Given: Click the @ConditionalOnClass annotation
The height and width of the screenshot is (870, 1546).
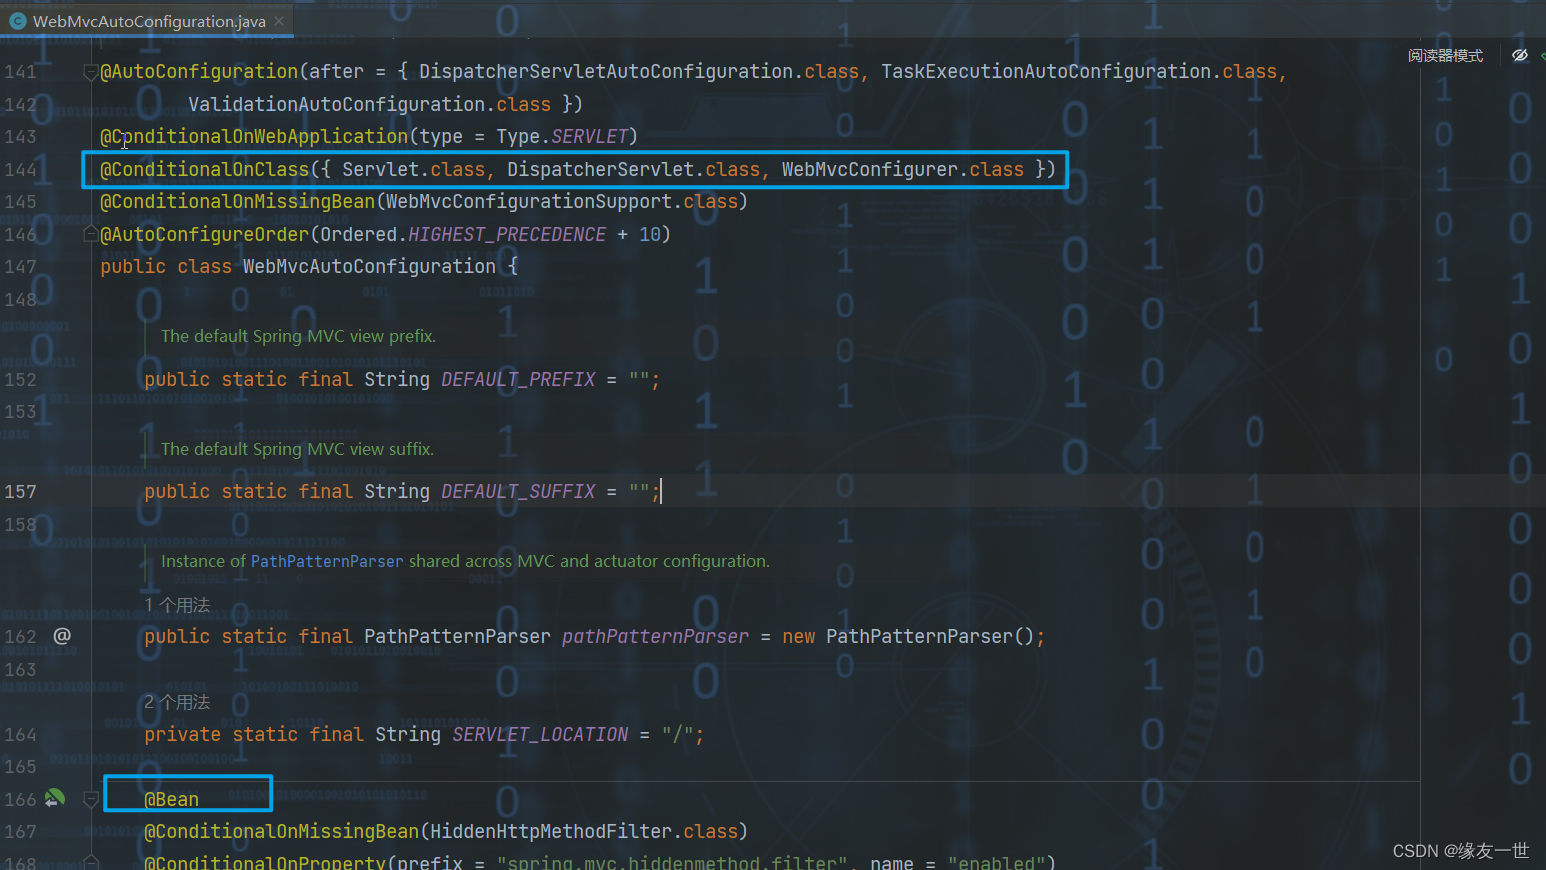Looking at the screenshot, I should pos(205,170).
